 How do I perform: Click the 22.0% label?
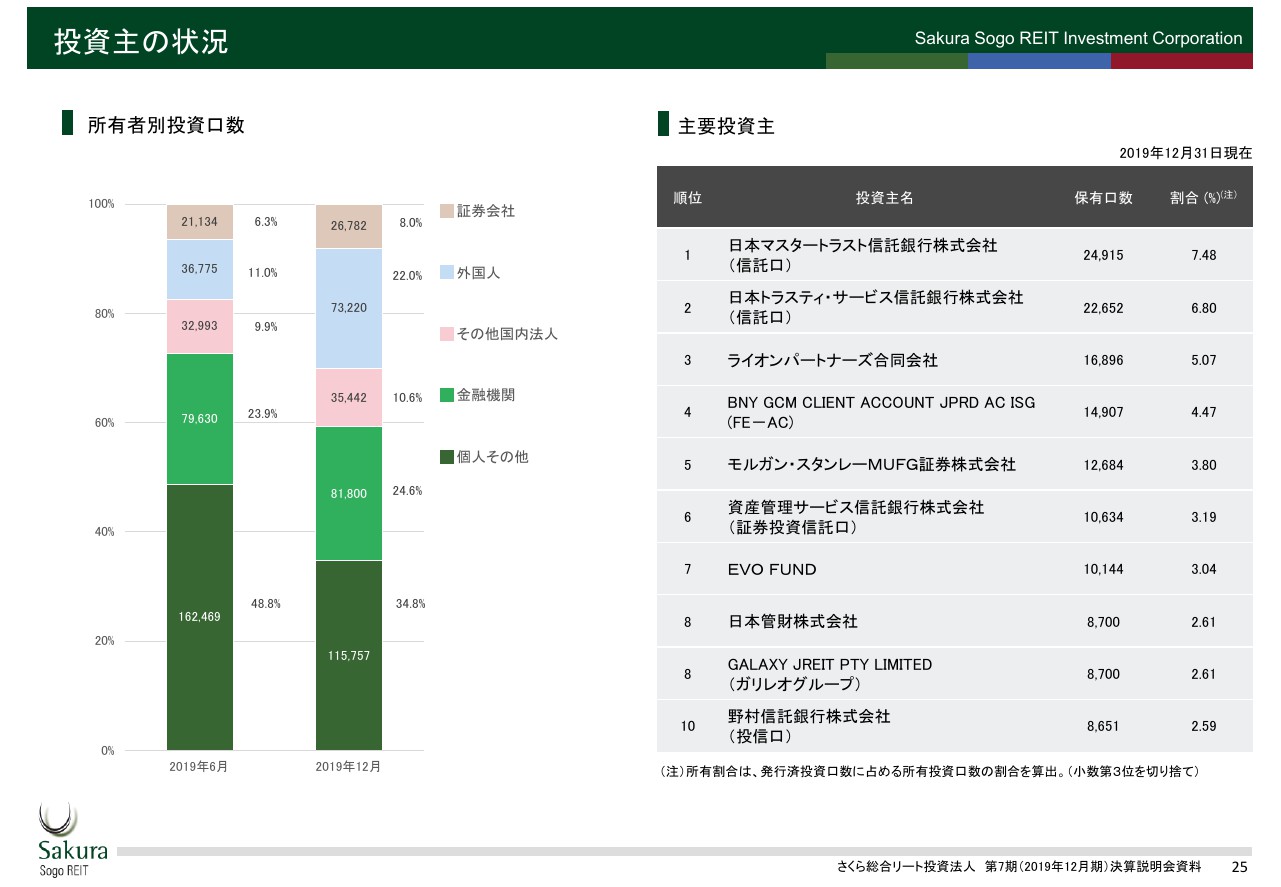tap(407, 276)
